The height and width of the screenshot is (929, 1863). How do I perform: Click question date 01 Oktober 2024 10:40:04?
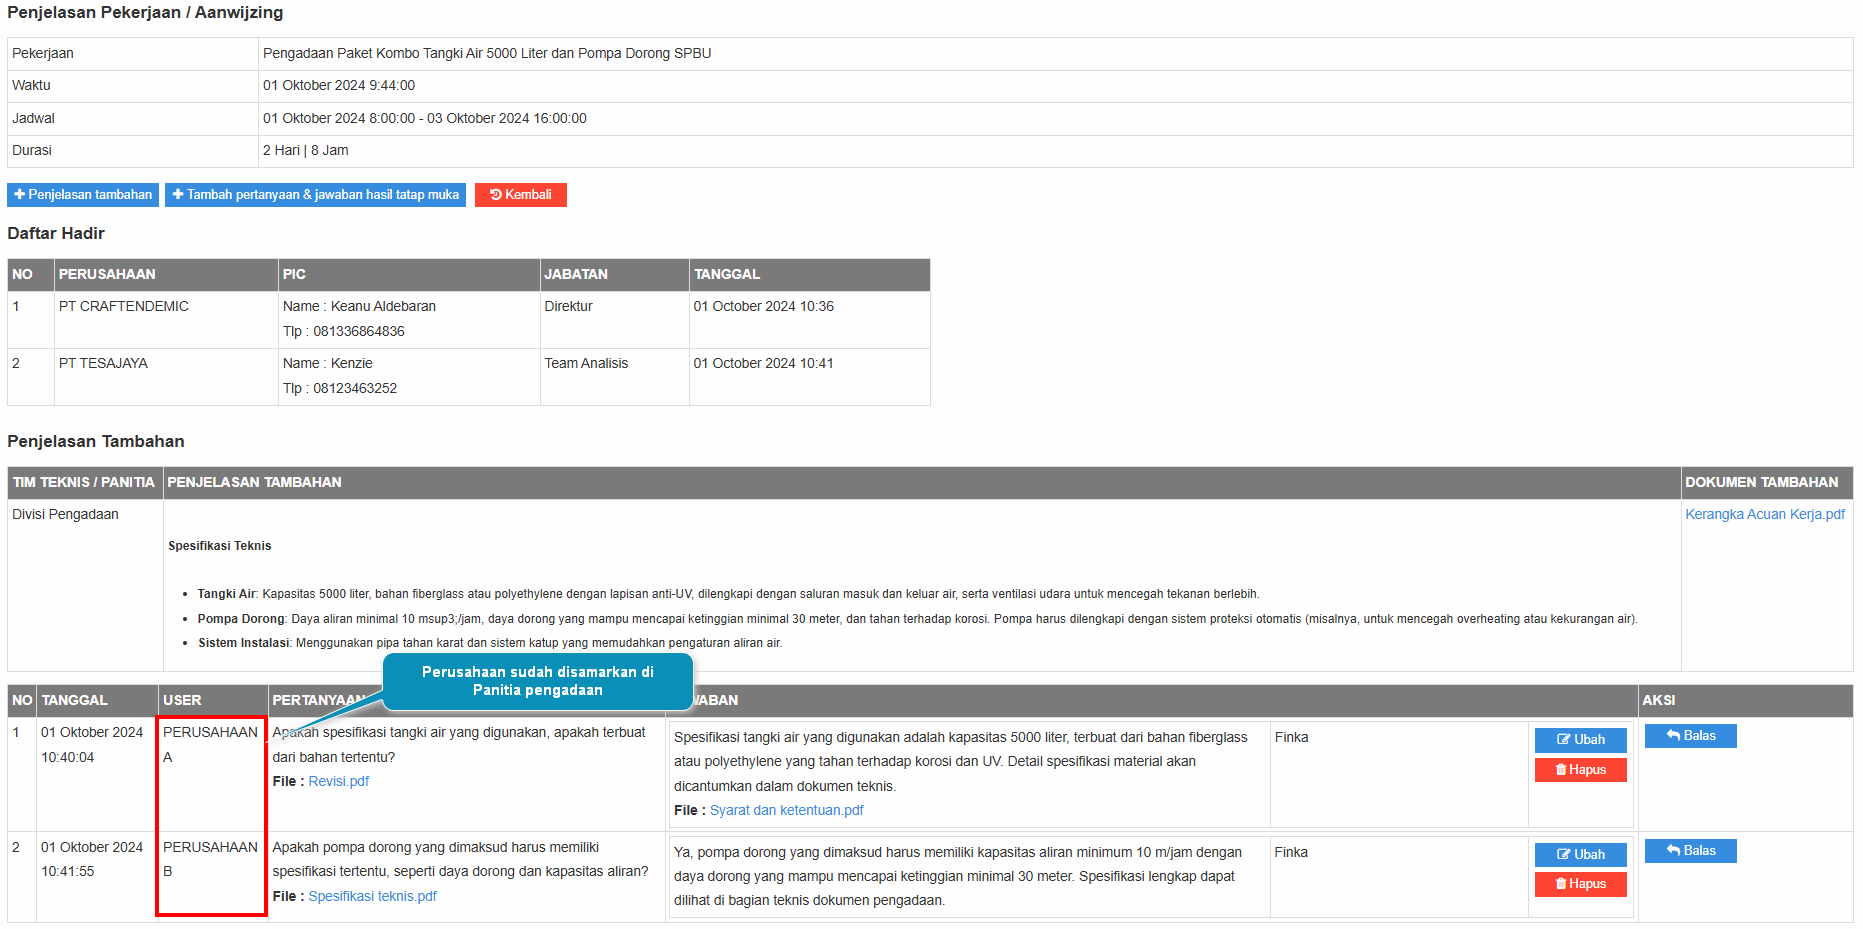92,745
